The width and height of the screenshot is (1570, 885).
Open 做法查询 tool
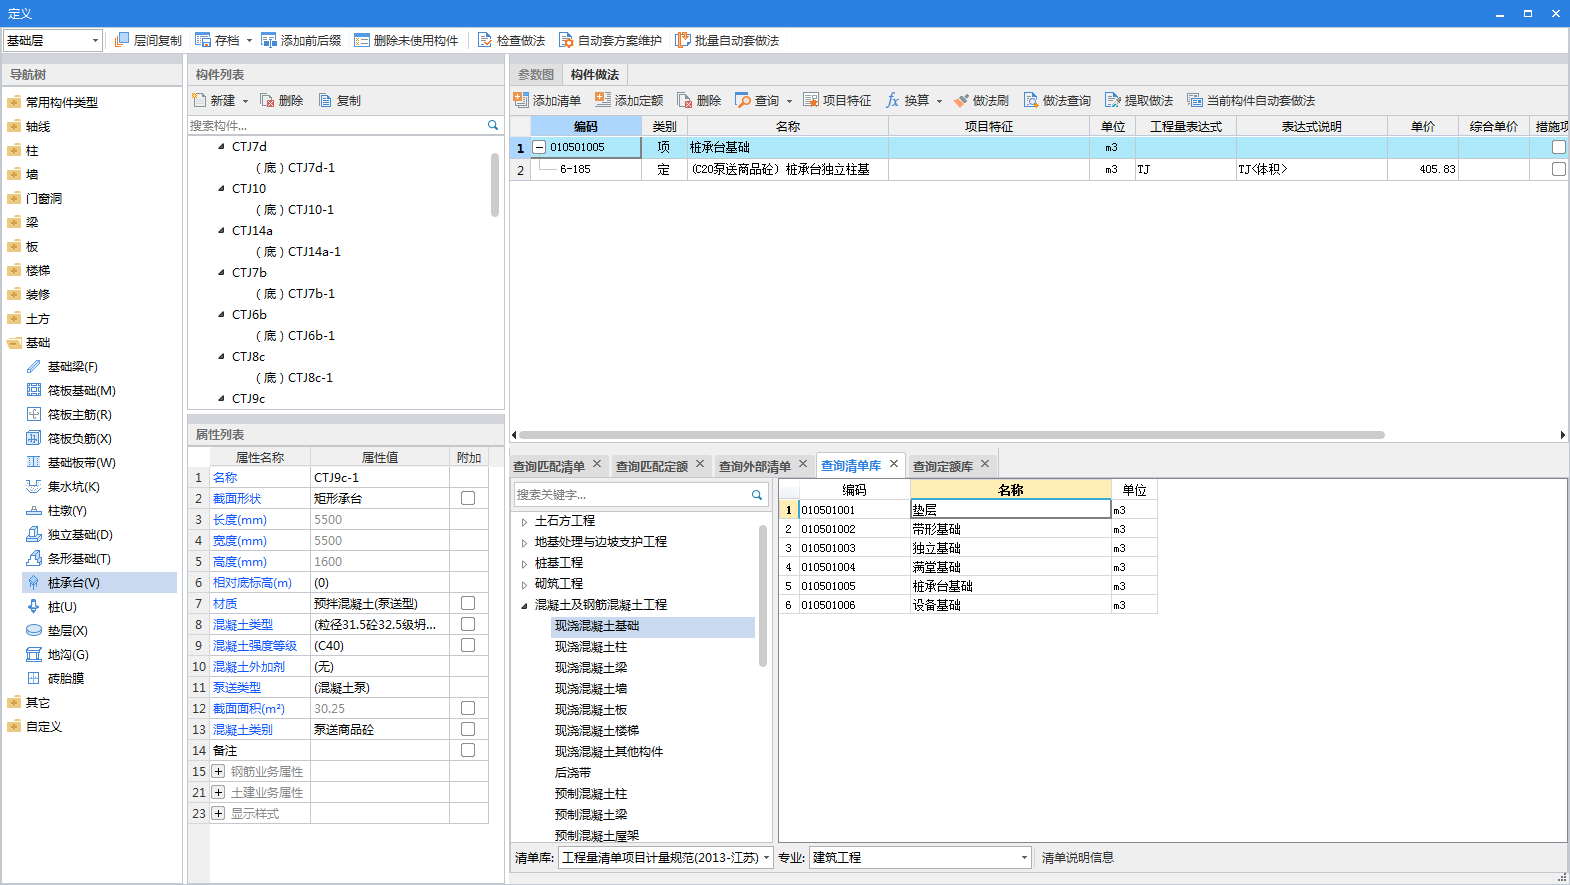[1057, 100]
